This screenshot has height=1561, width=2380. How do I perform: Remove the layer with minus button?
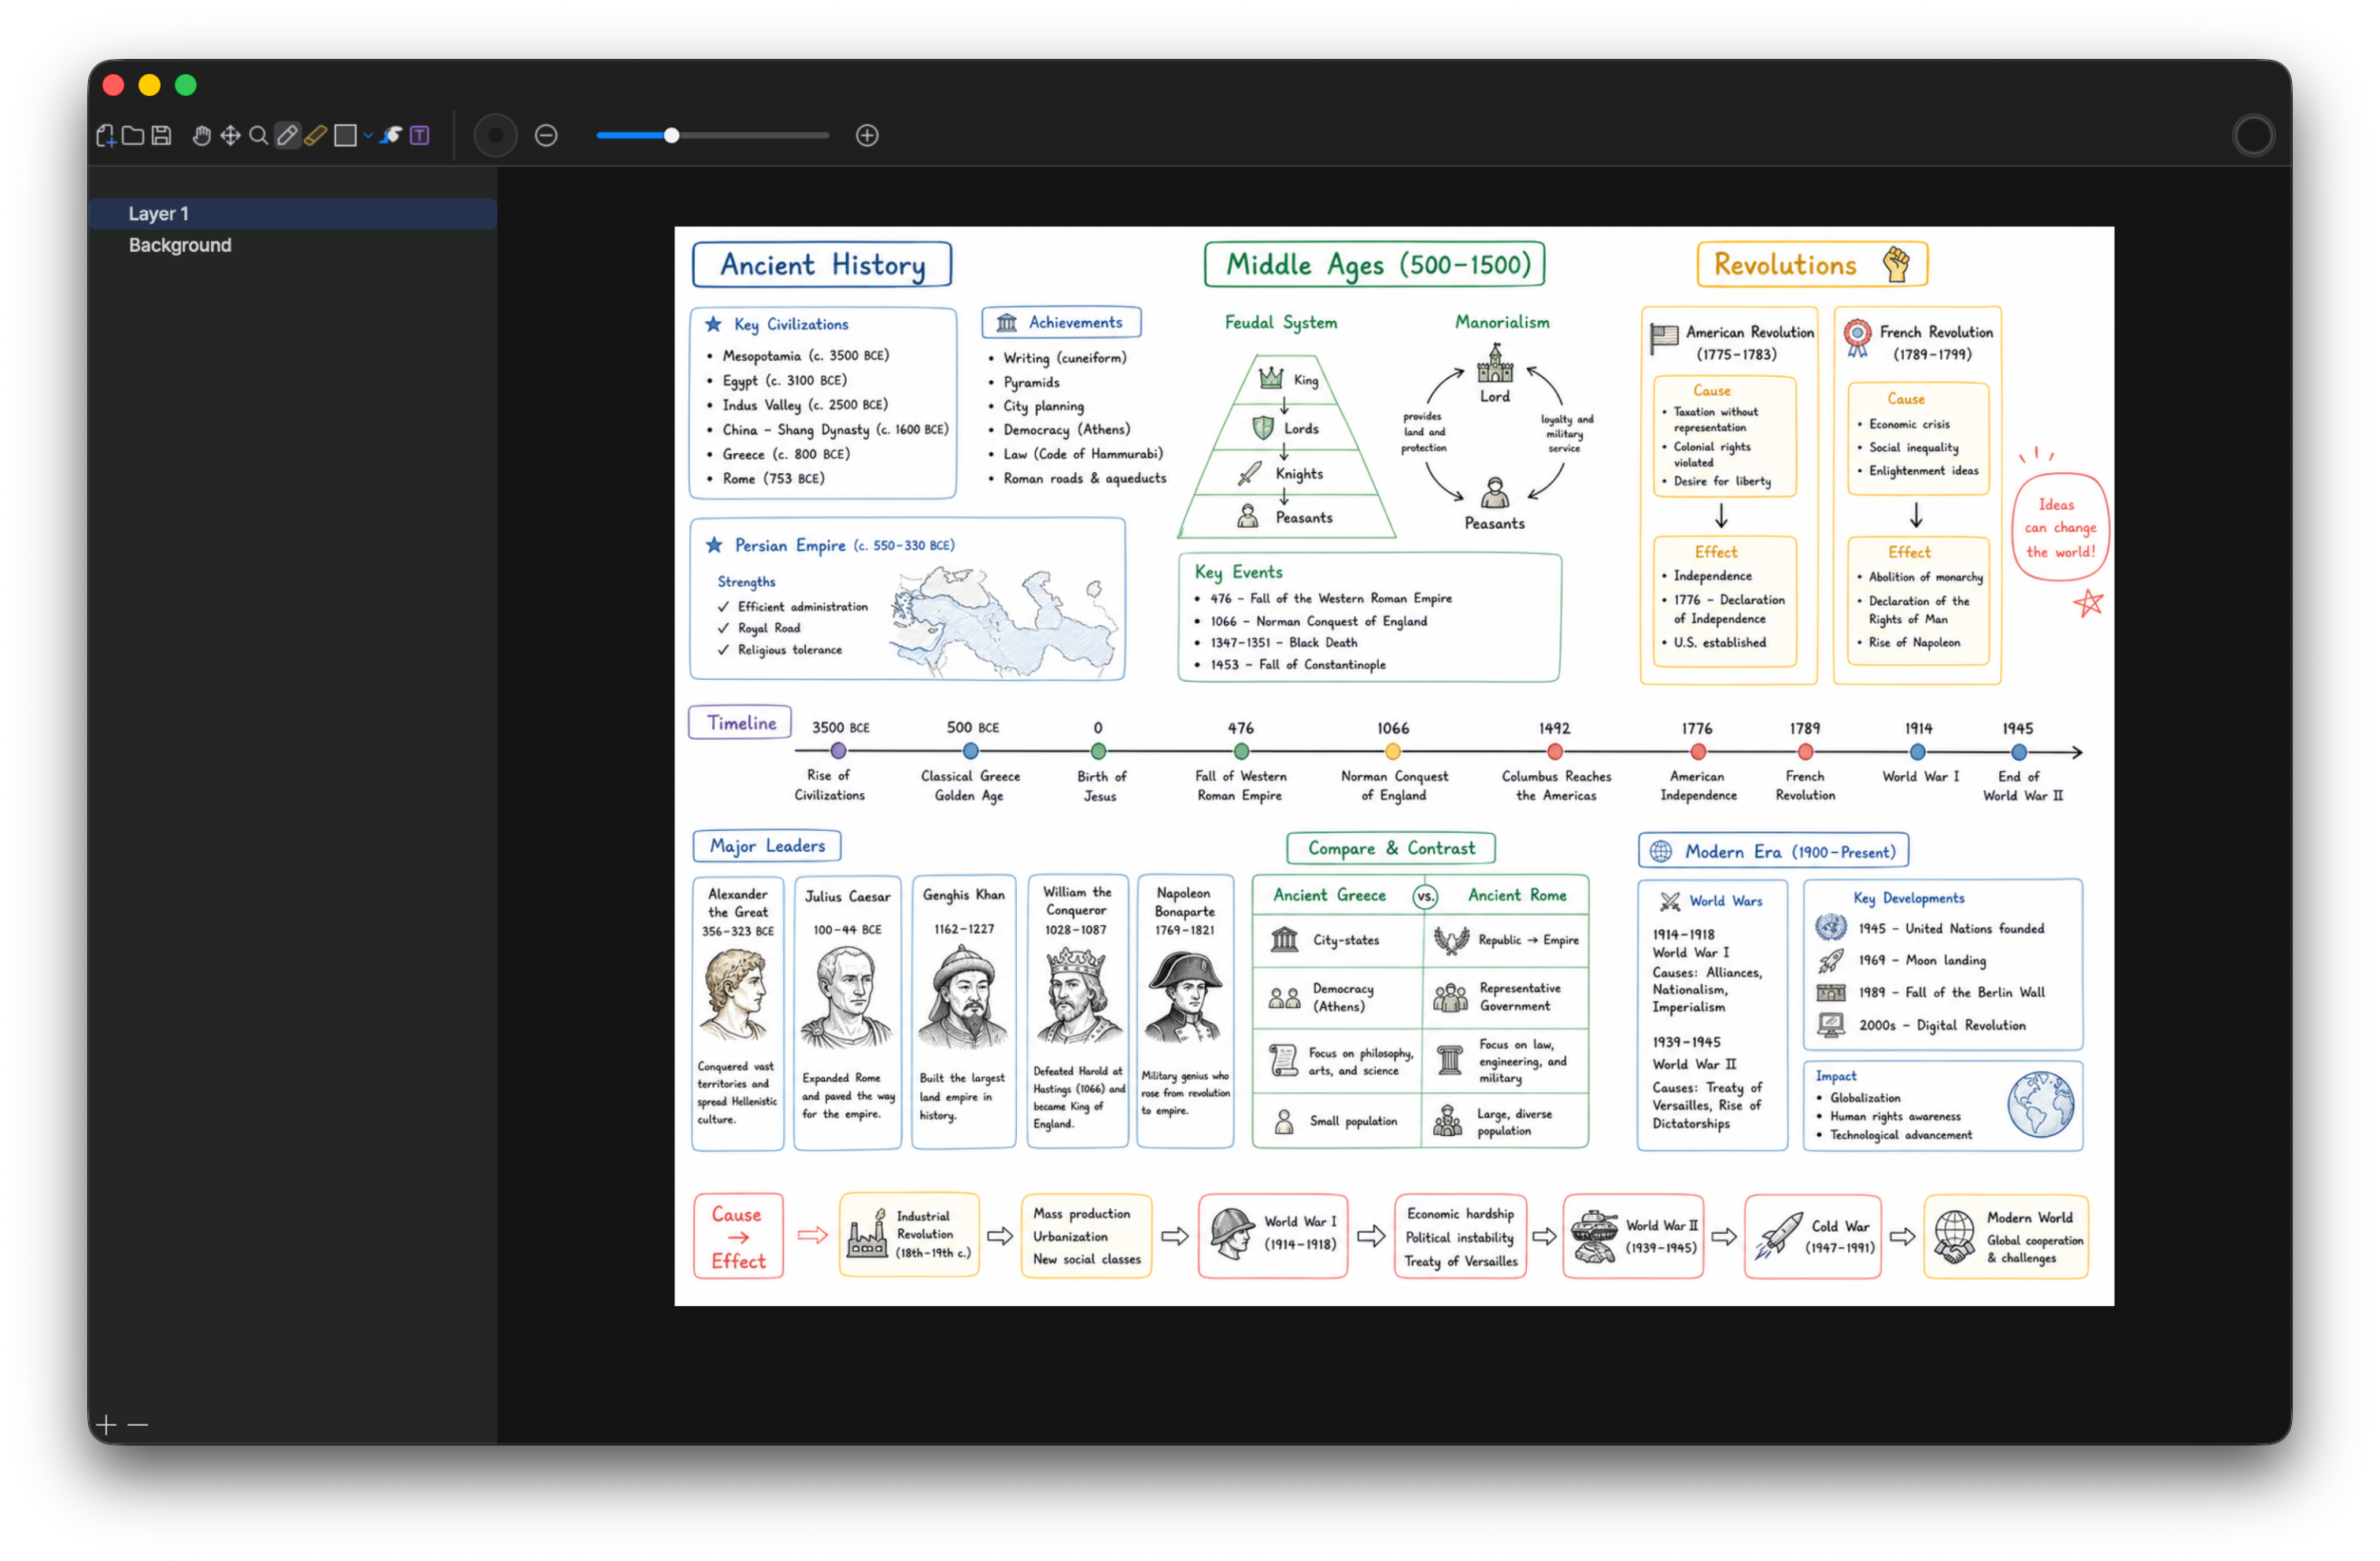pos(138,1424)
